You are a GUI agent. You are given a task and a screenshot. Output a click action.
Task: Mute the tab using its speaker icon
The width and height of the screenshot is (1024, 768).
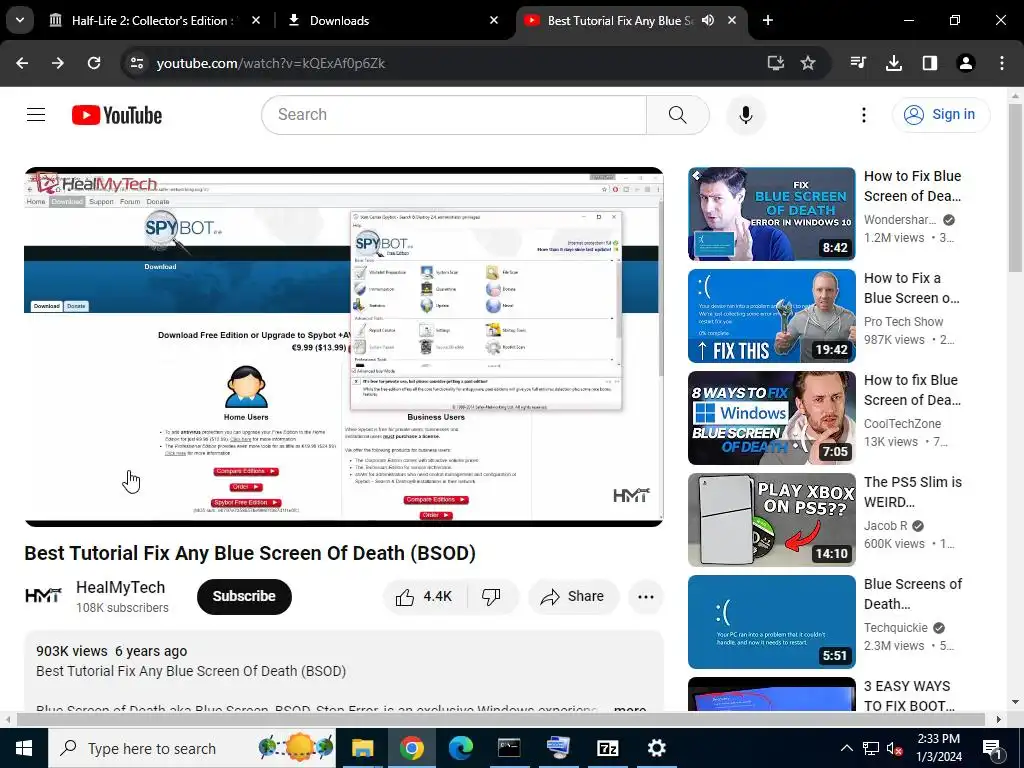pos(708,20)
